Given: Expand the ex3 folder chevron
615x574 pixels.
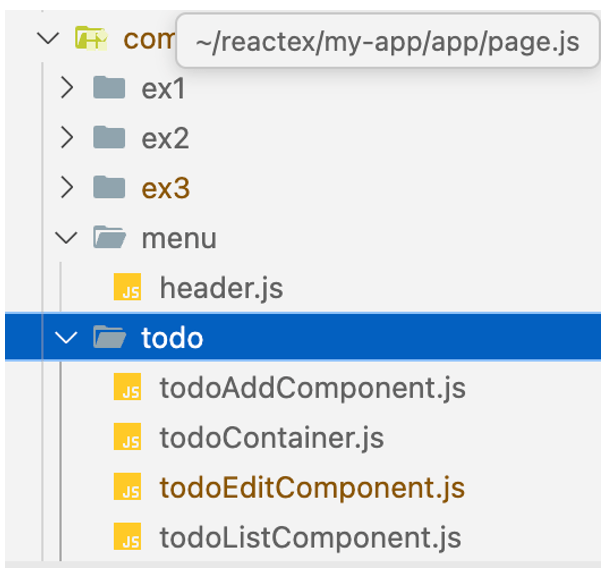Looking at the screenshot, I should [x=67, y=188].
